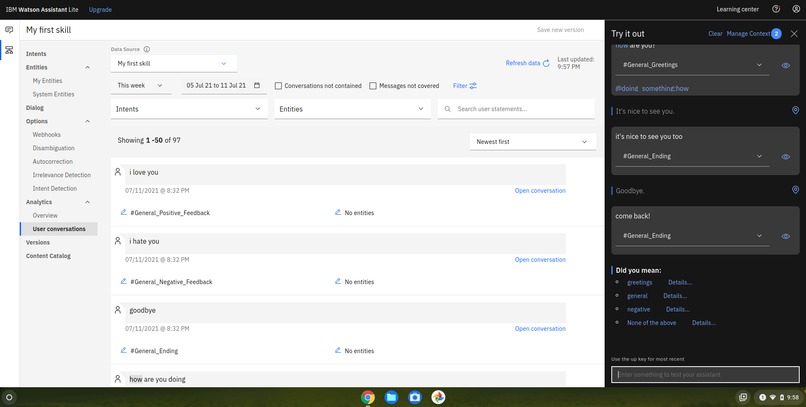This screenshot has height=407, width=806.
Task: Open Google Photos from the shelf
Action: point(438,397)
